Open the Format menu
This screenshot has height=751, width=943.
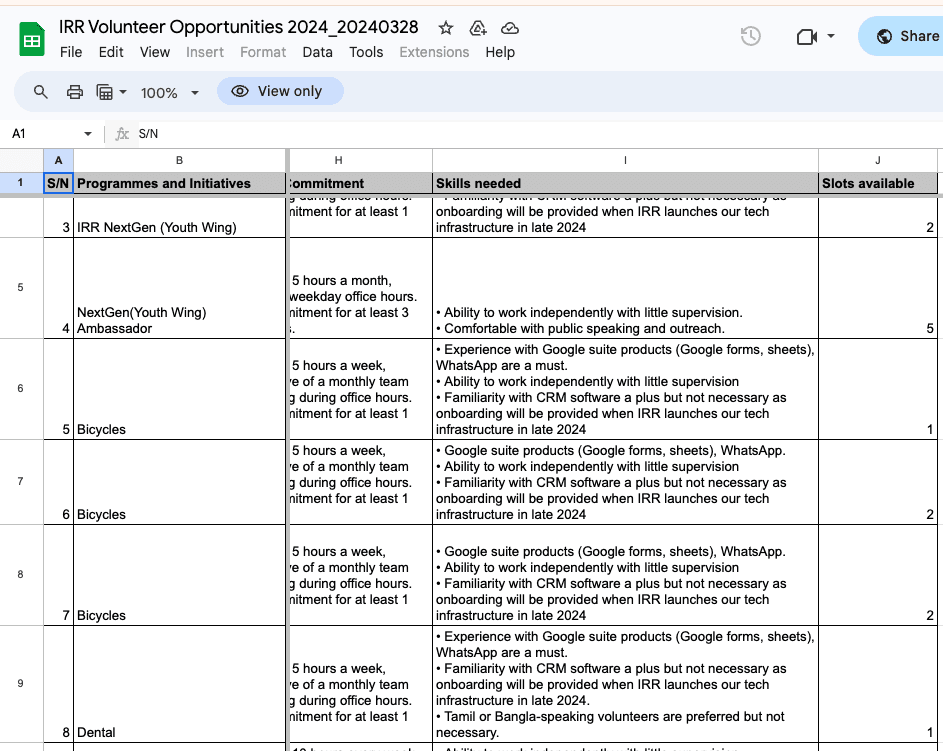click(x=263, y=52)
